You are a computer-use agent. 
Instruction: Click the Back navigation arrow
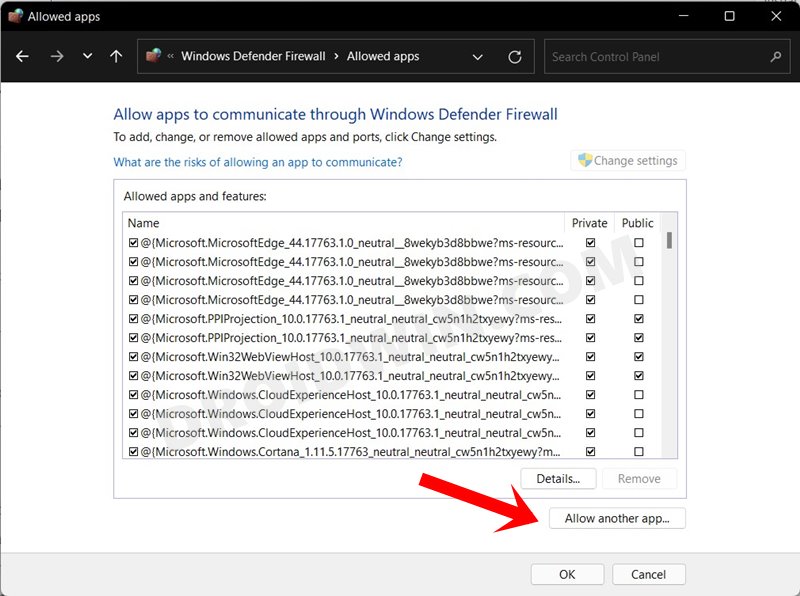click(x=22, y=56)
